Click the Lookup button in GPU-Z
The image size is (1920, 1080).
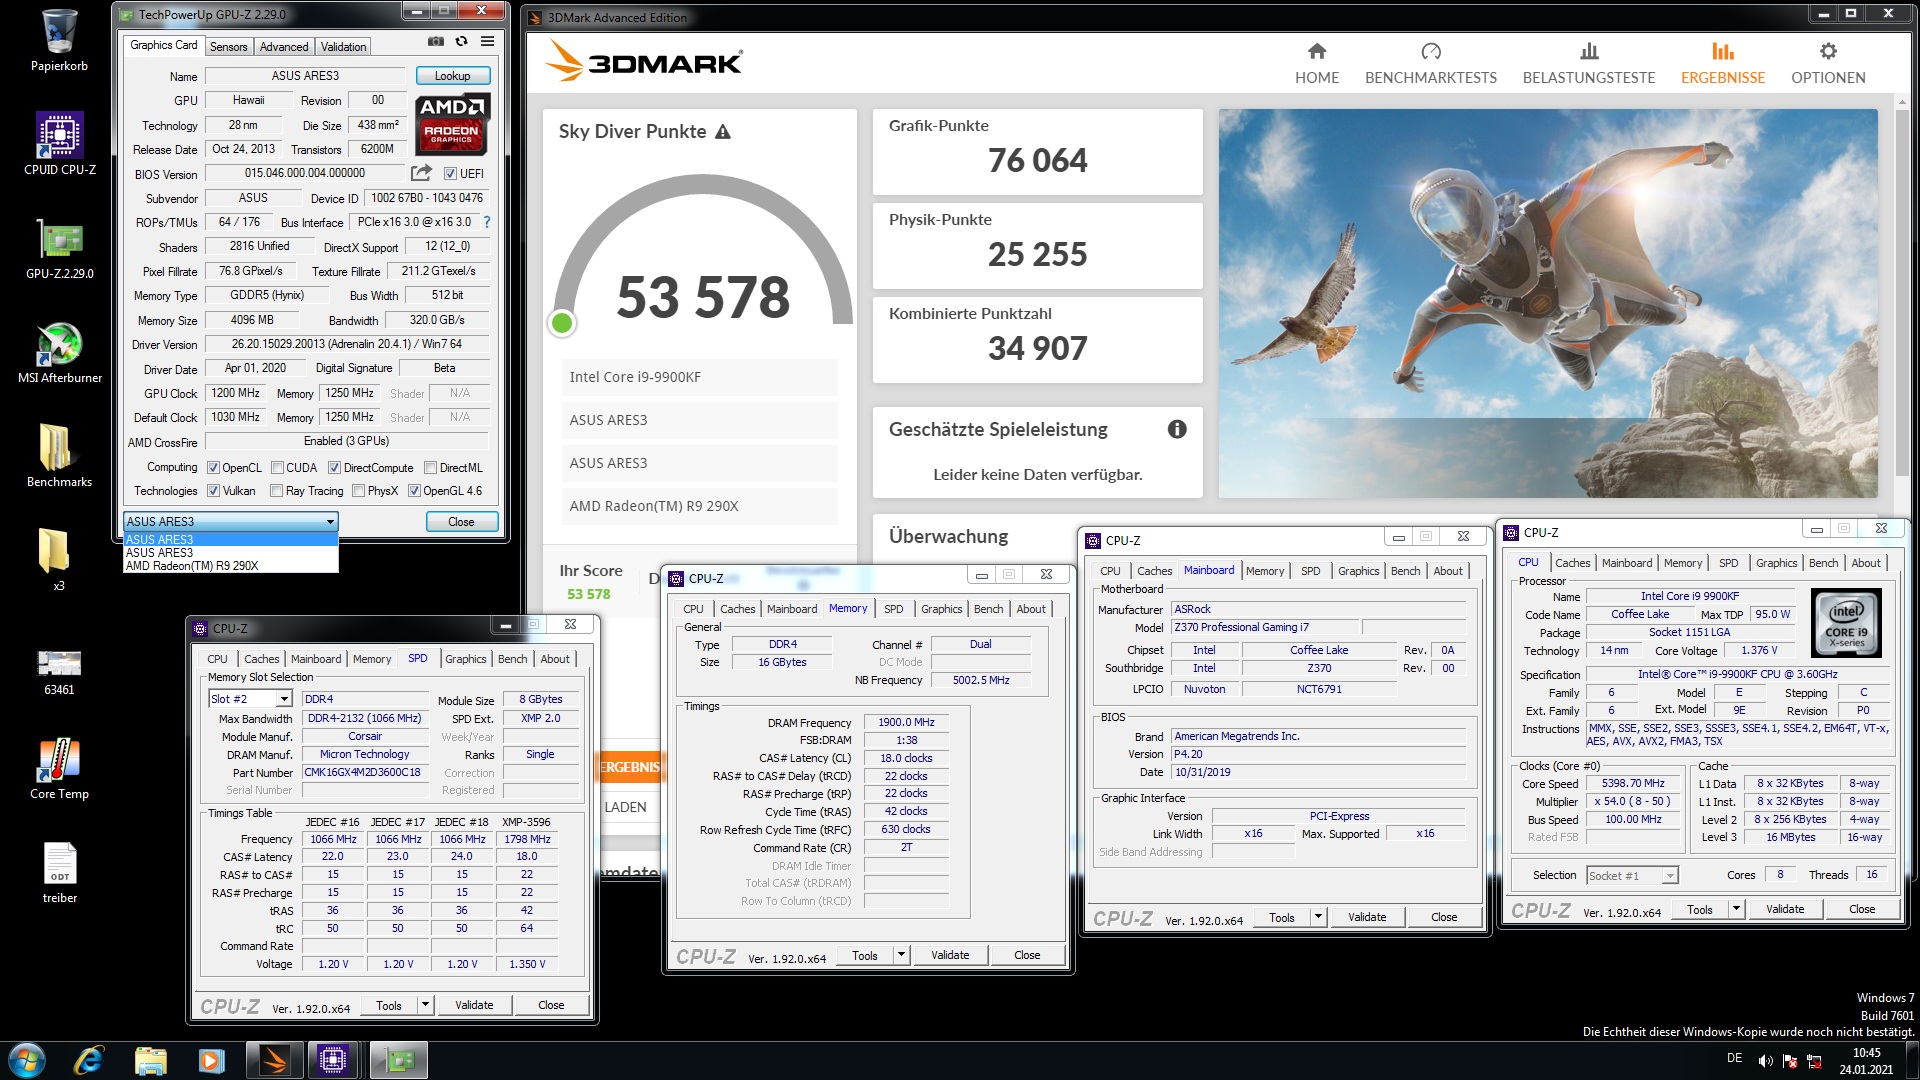point(452,76)
